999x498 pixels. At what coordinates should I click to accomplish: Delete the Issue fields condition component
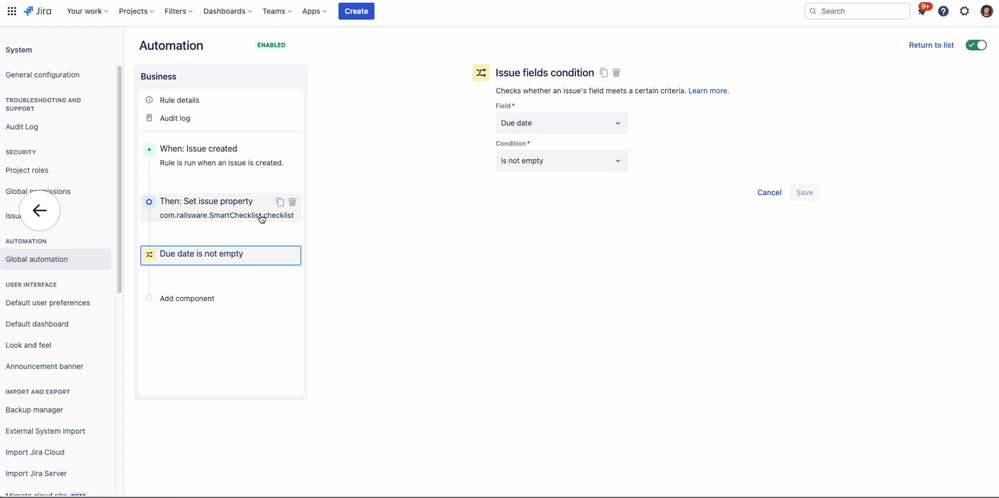point(616,73)
